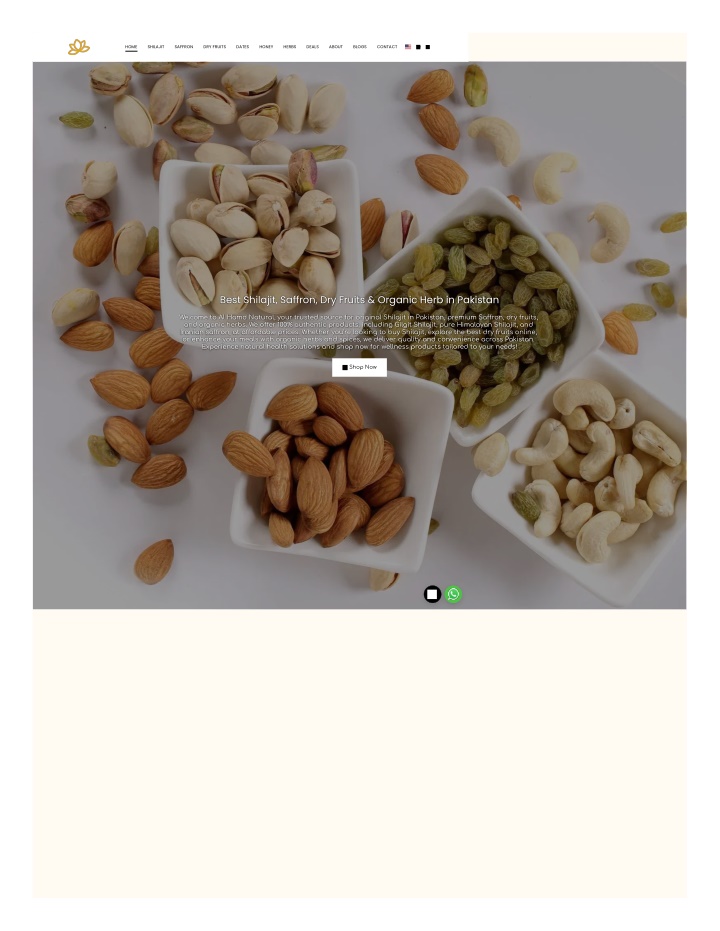Click the Shop Now button

point(359,367)
